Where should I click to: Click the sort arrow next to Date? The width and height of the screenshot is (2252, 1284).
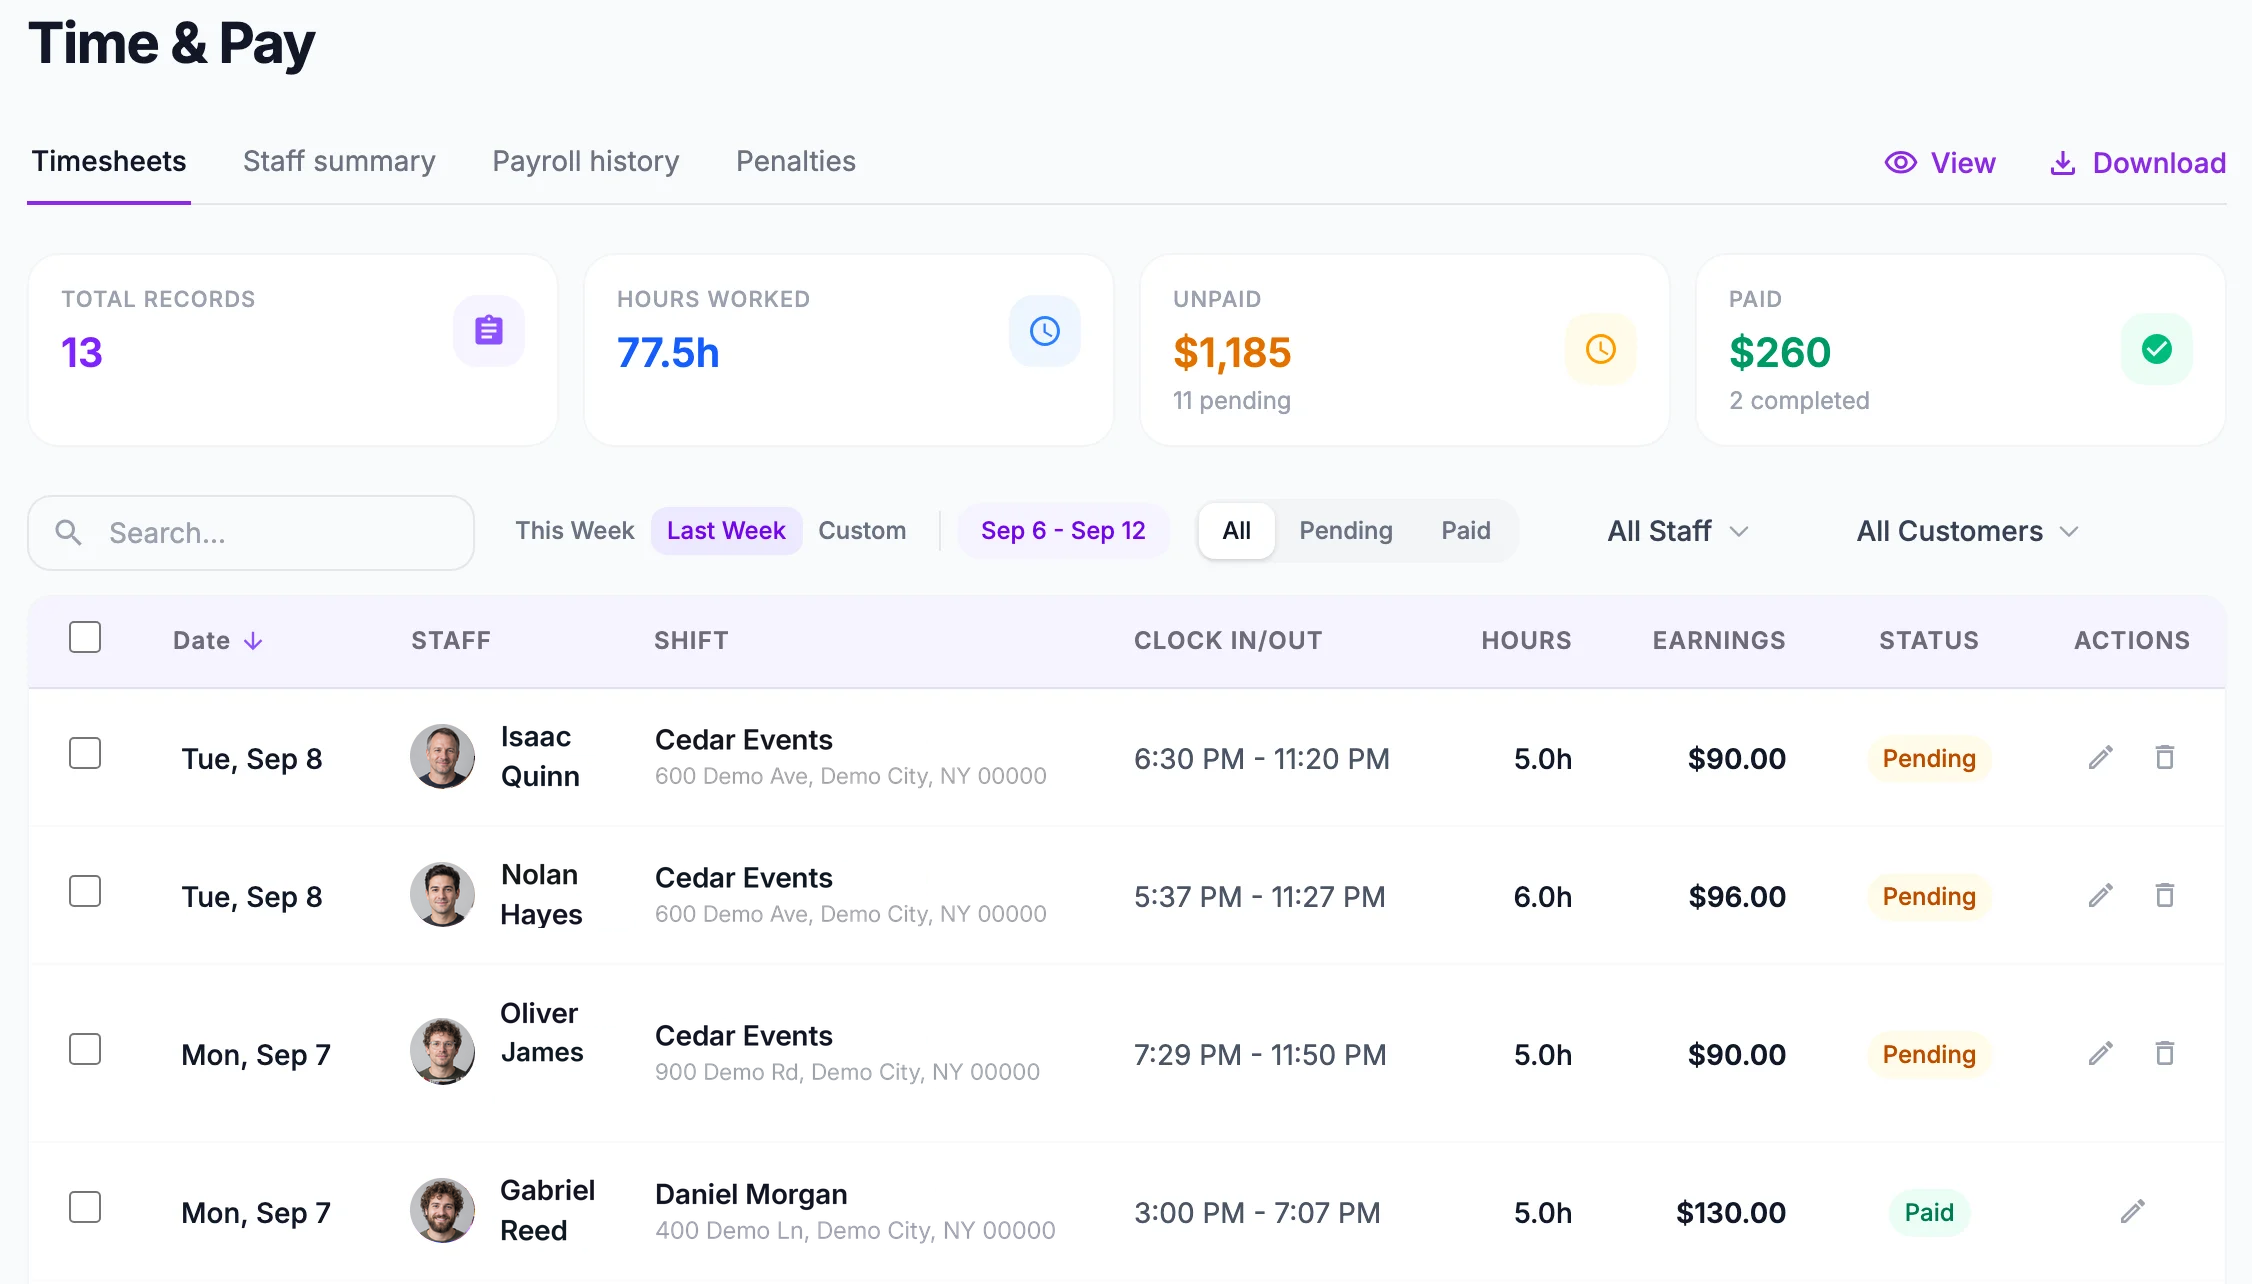point(253,641)
